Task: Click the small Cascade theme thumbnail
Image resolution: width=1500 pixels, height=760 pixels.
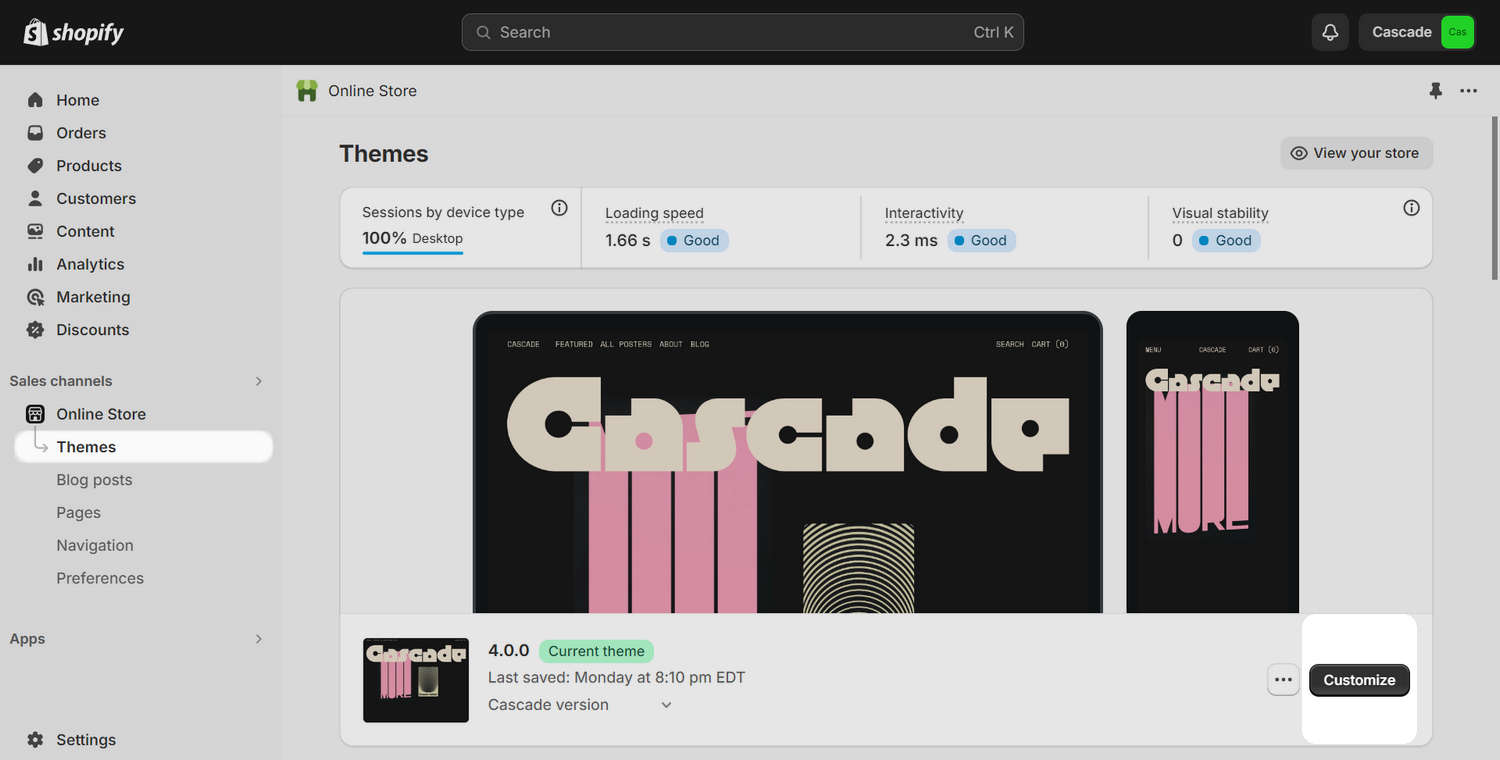Action: click(416, 680)
